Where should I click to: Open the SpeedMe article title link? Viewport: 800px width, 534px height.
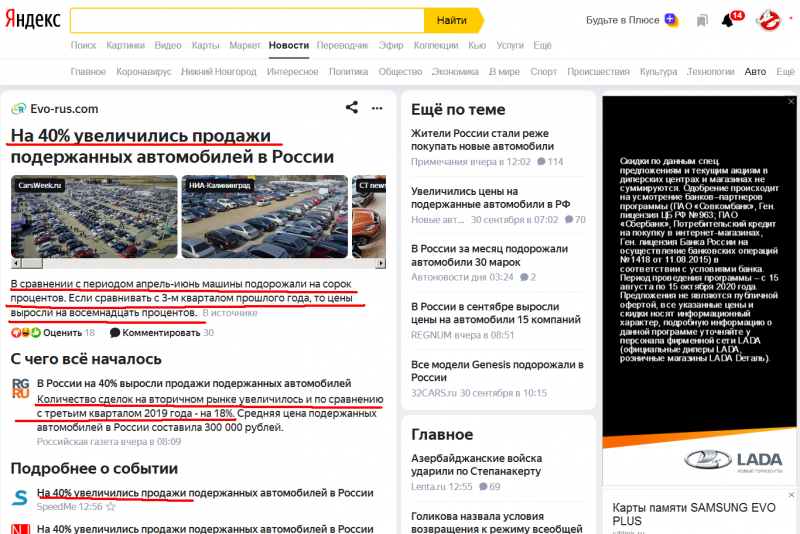pos(205,493)
